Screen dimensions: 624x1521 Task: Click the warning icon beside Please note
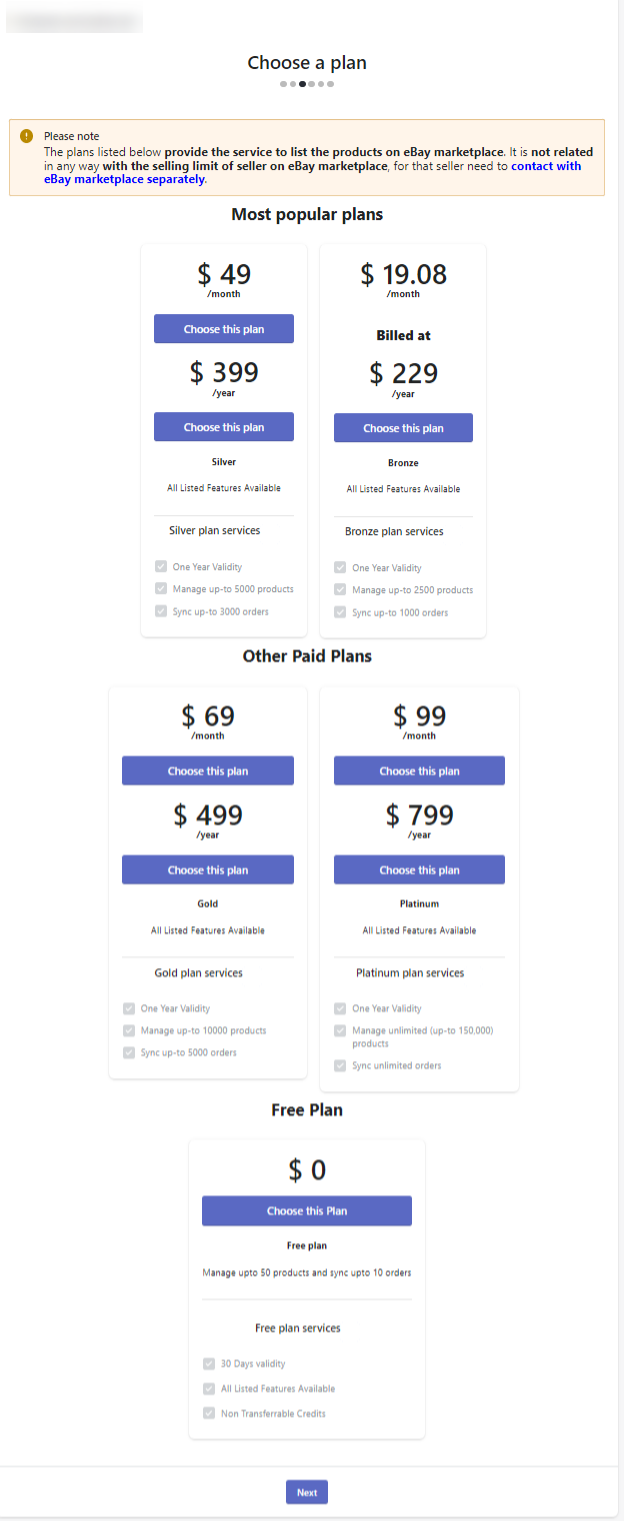click(x=26, y=136)
